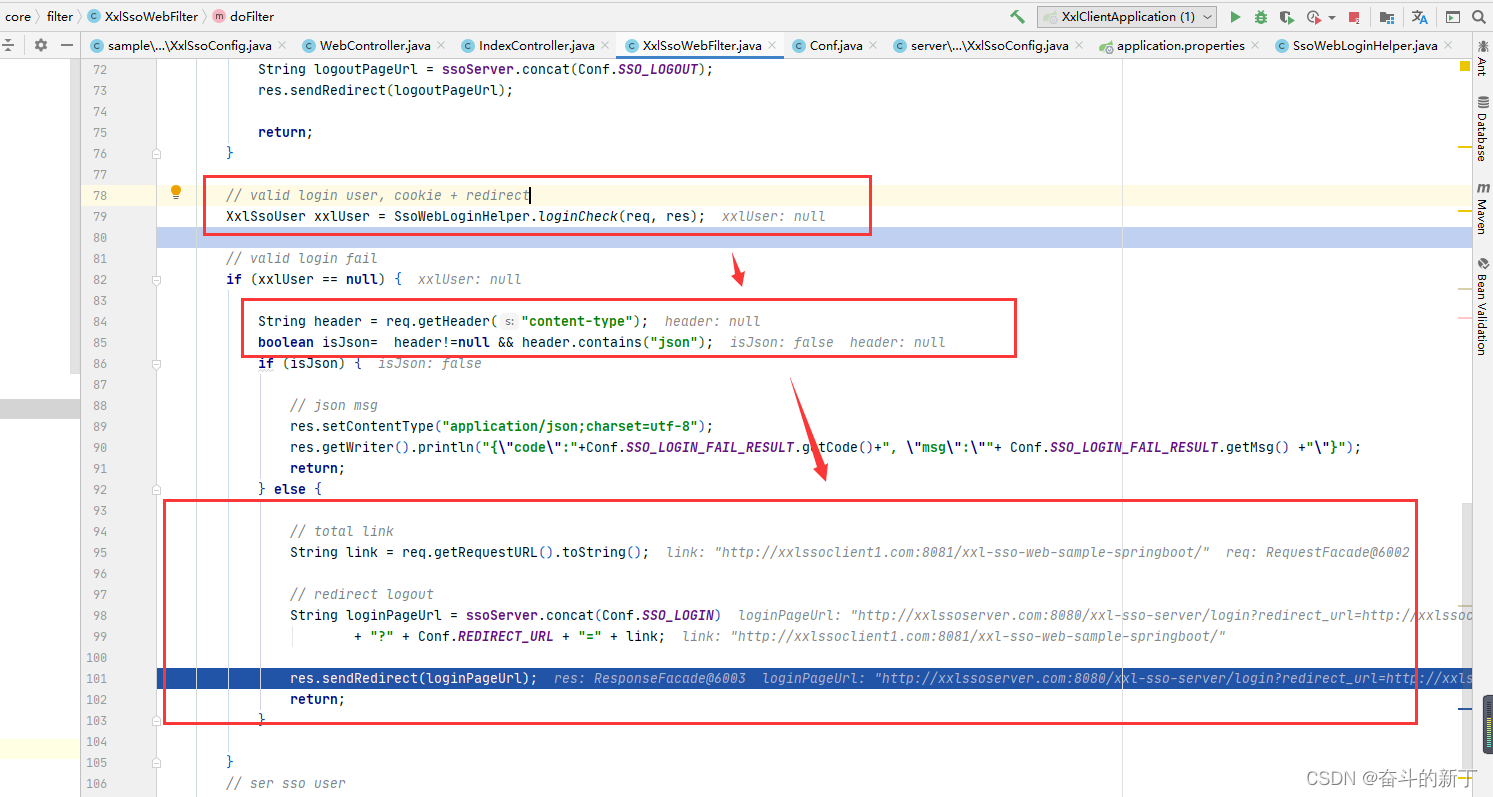Click the Build project hammer icon
This screenshot has height=797, width=1493.
tap(1017, 17)
